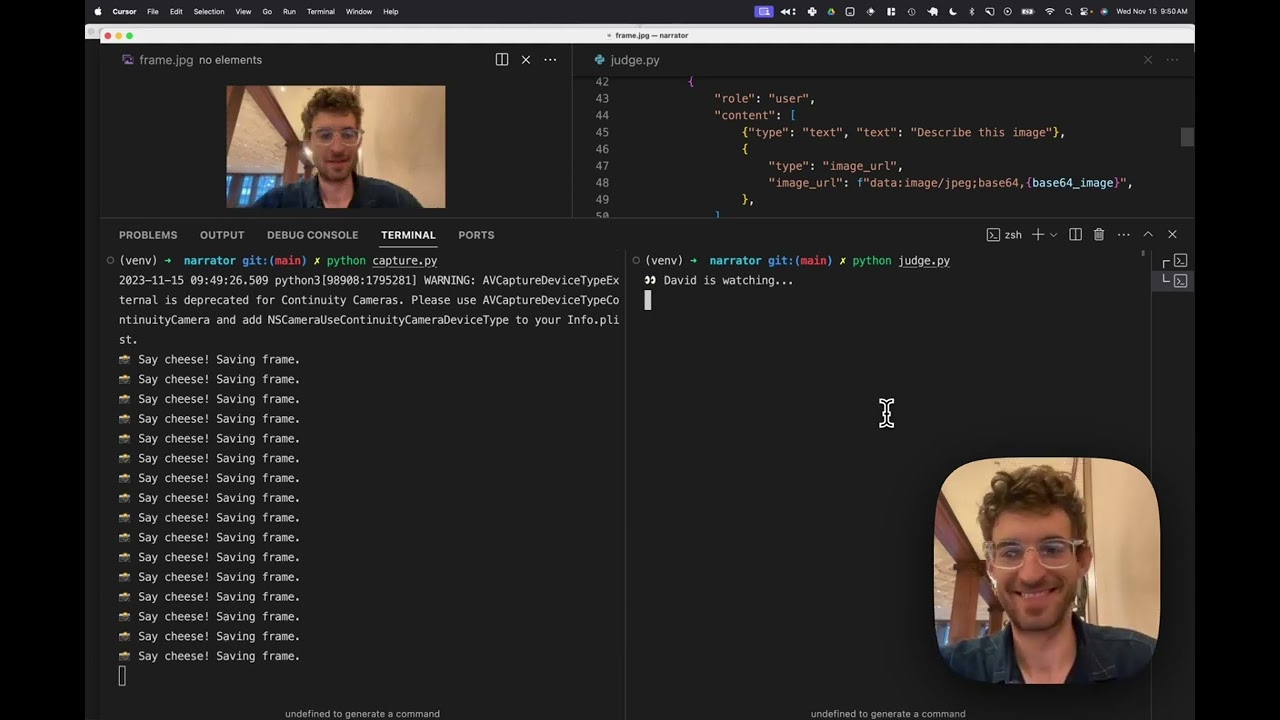Maximize the panel size with chevron
This screenshot has height=720, width=1280.
pos(1148,235)
